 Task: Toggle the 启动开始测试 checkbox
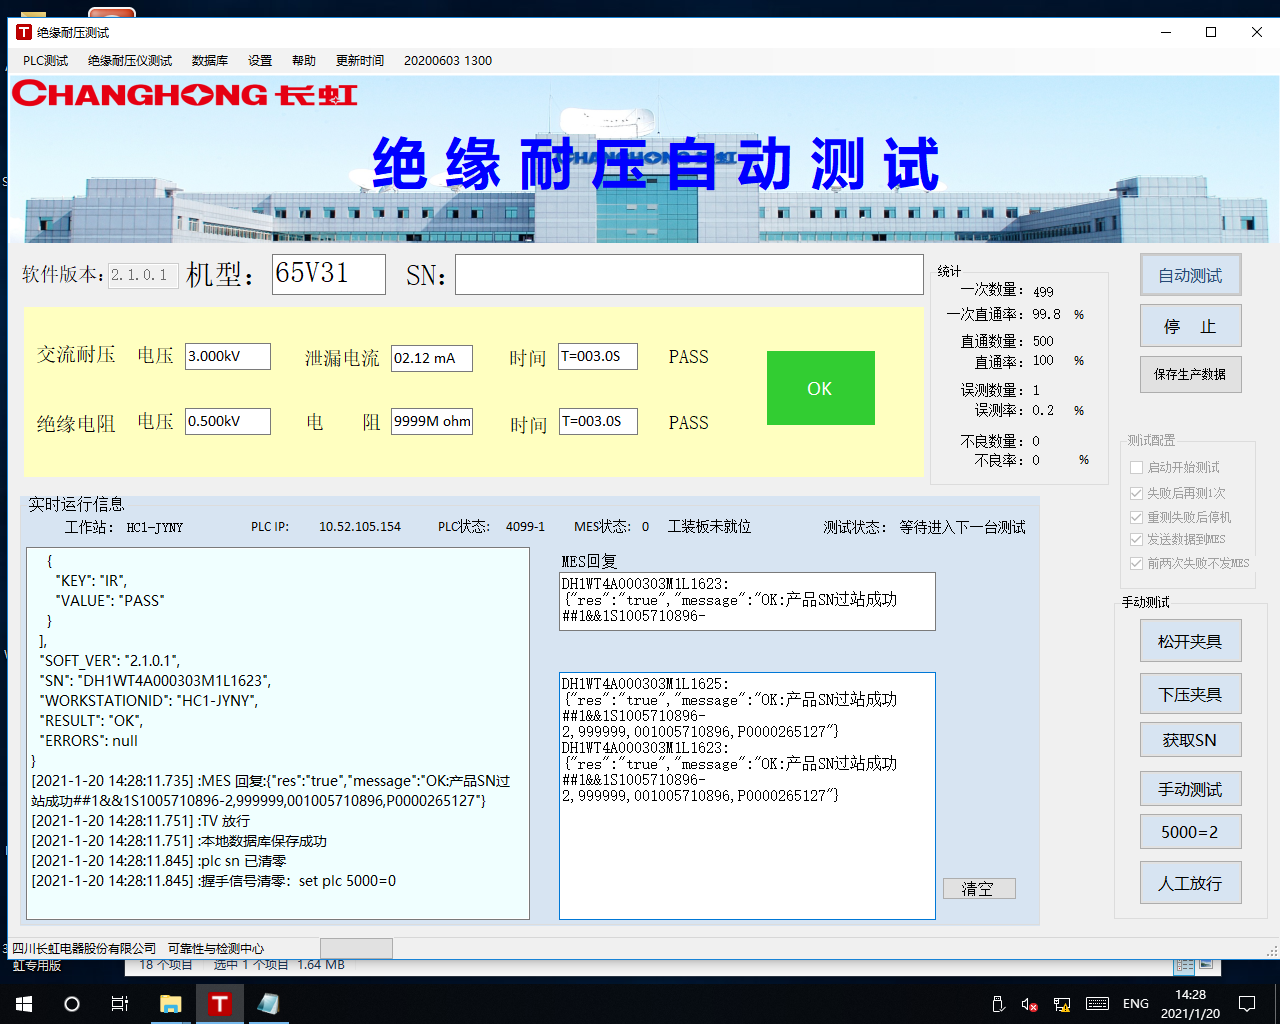[x=1136, y=467]
